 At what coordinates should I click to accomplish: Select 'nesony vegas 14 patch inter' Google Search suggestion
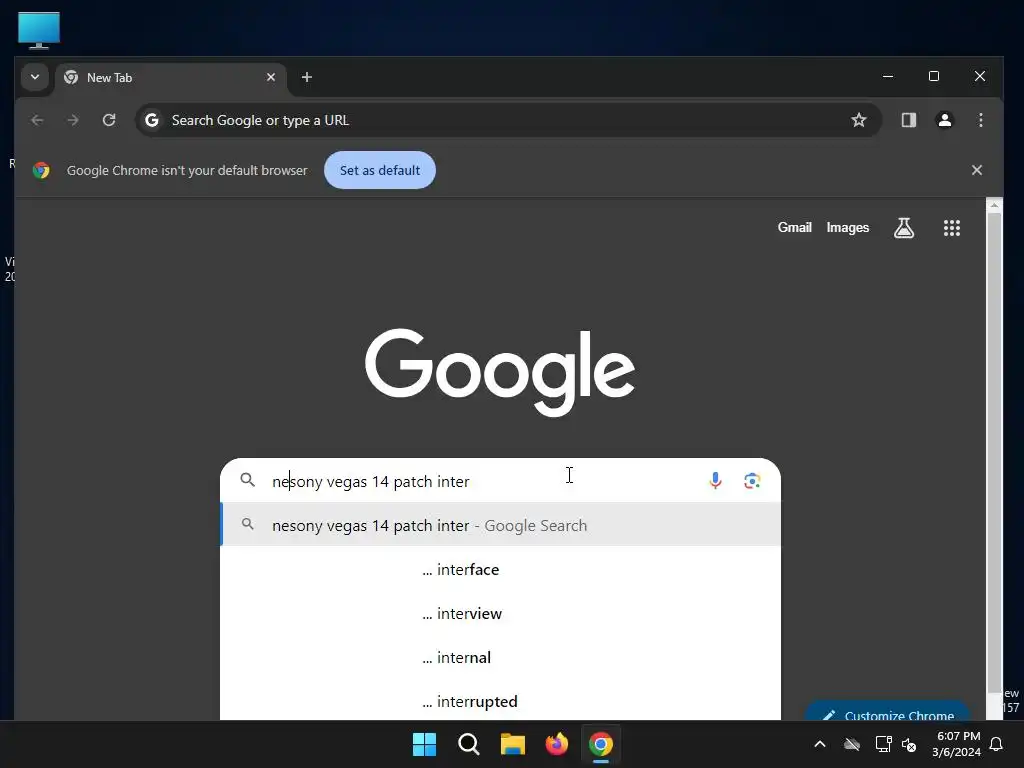501,525
